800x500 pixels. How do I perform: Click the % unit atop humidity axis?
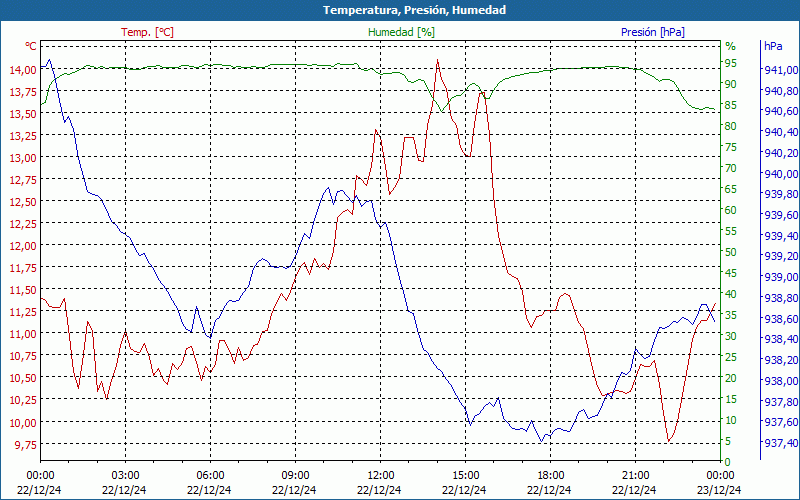coord(731,46)
